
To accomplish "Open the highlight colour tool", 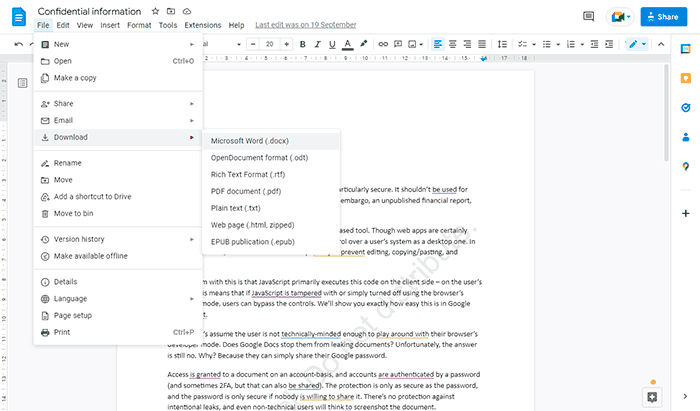I will point(364,44).
